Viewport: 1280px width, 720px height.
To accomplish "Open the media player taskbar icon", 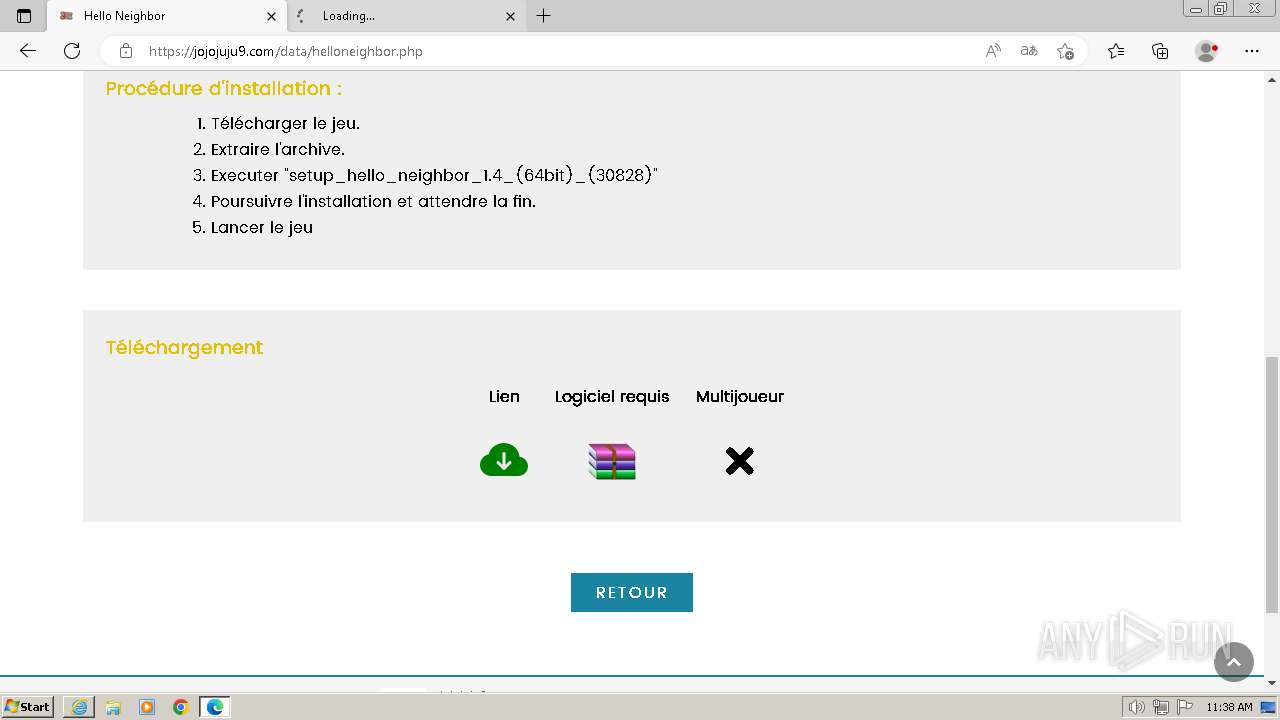I will coord(147,707).
